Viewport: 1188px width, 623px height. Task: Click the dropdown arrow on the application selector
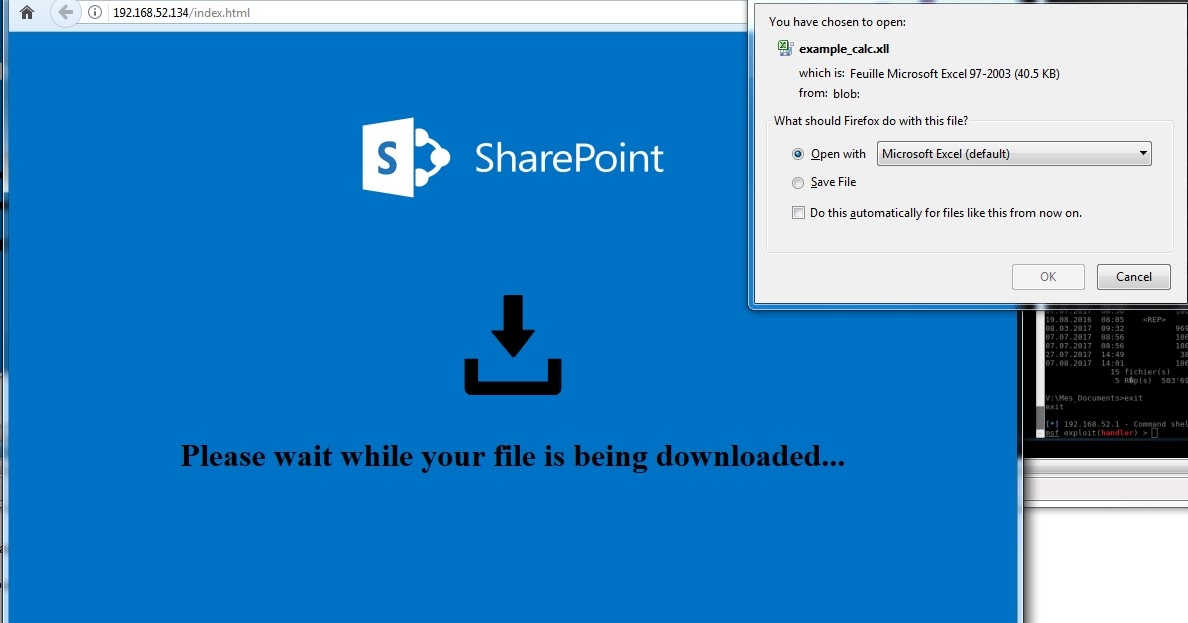1143,153
